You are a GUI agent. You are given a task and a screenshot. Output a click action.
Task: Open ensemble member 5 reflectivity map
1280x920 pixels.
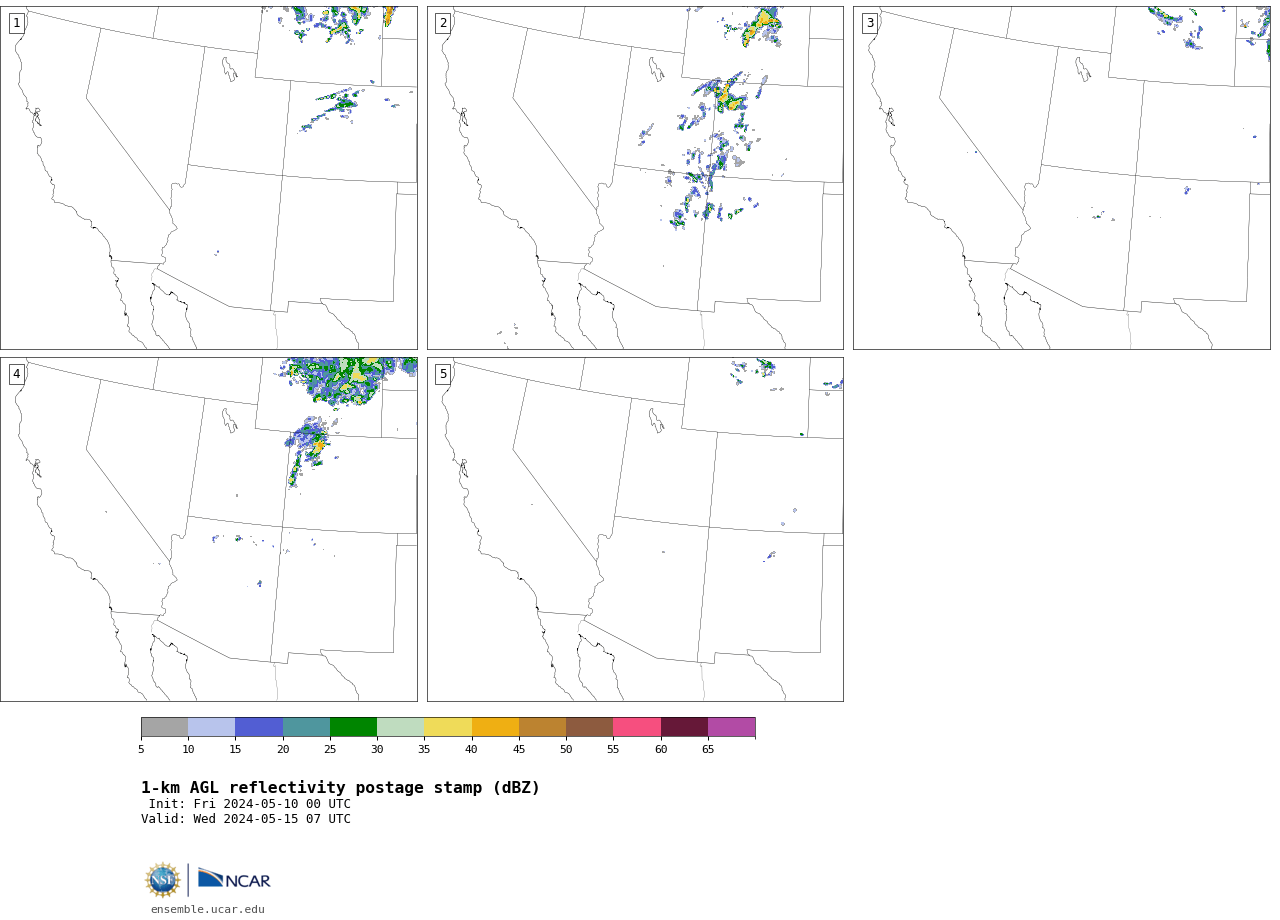[x=635, y=529]
